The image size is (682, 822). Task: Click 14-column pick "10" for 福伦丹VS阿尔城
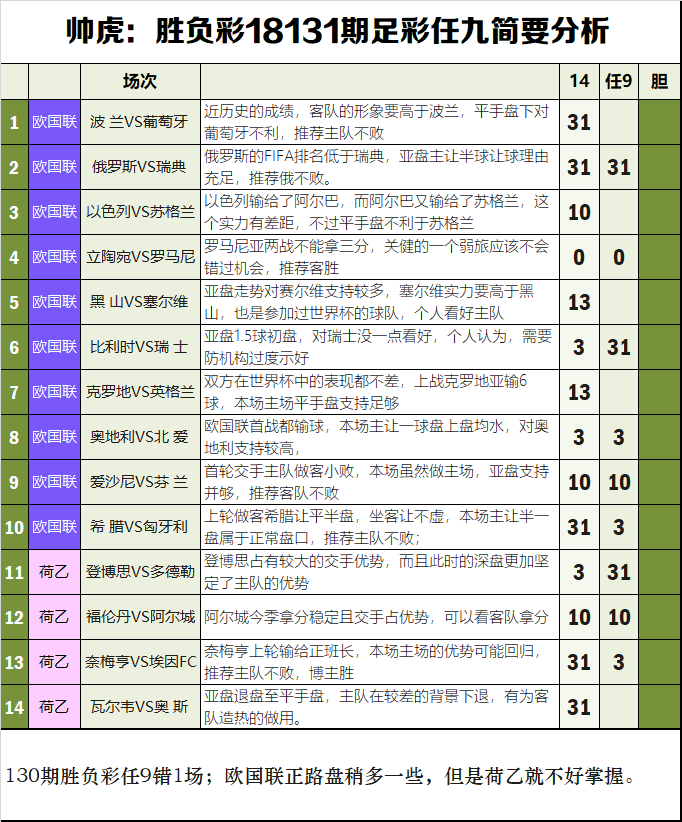pos(579,618)
